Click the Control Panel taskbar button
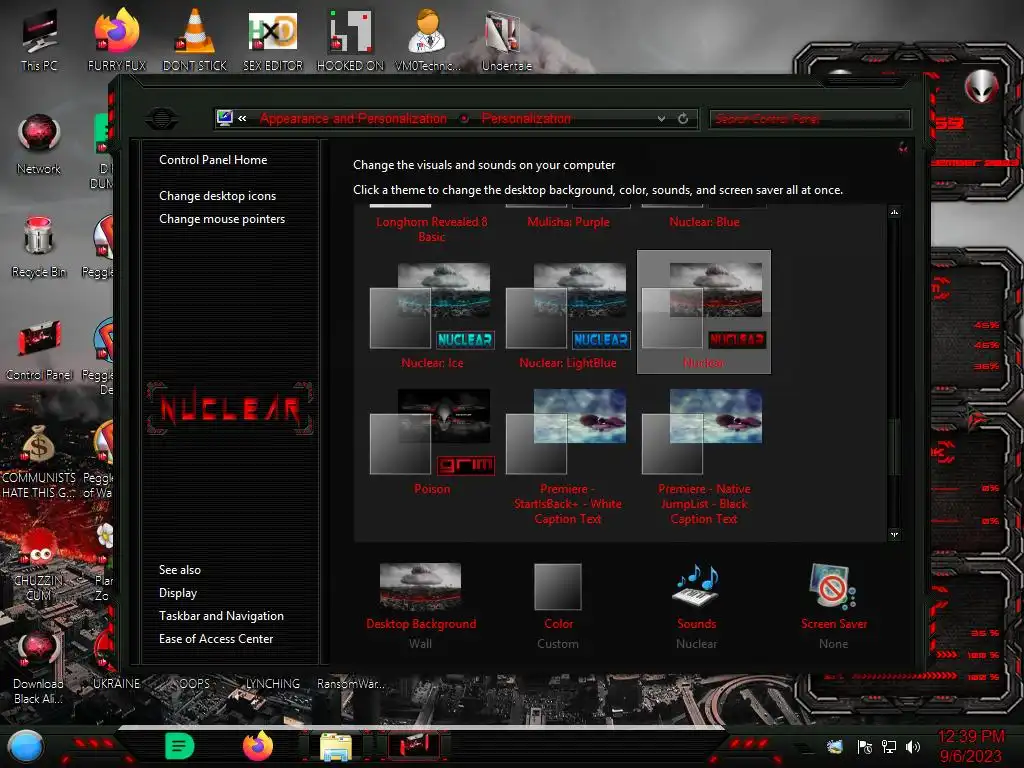 pyautogui.click(x=414, y=746)
